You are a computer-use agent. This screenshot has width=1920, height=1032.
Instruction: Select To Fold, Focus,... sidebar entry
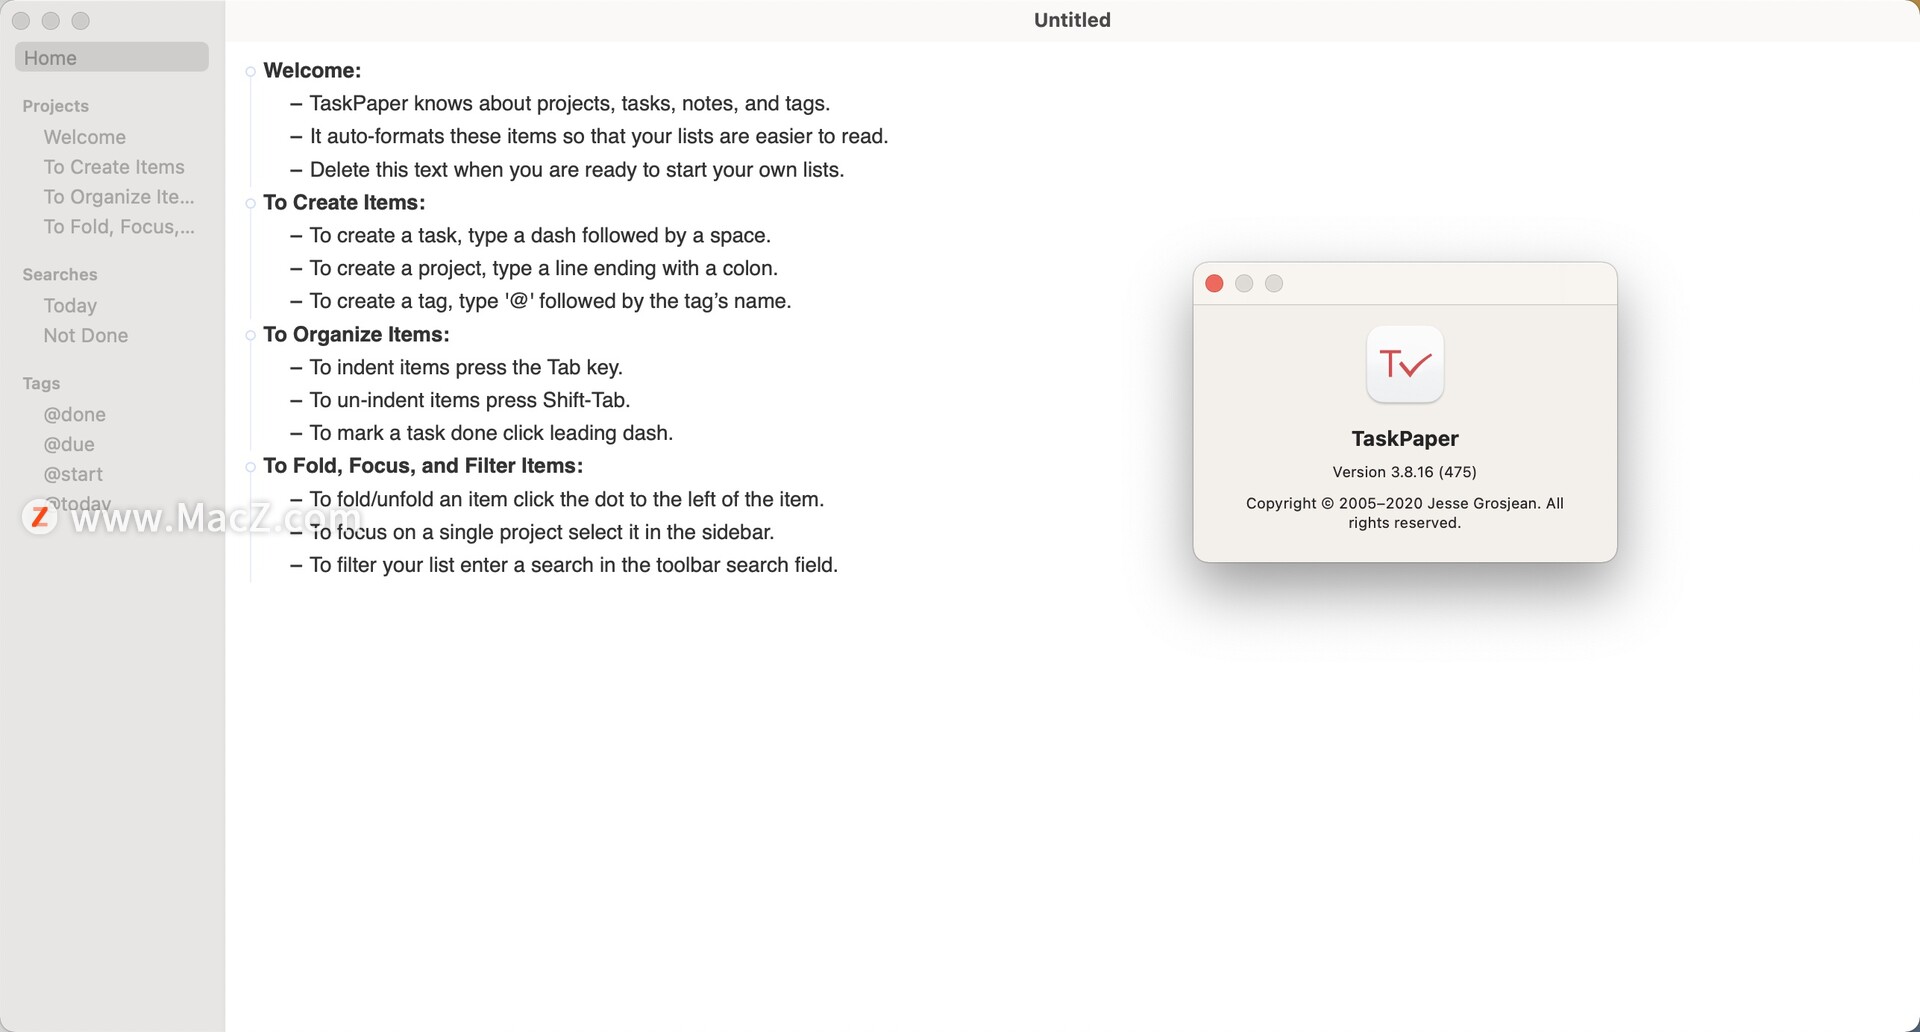[119, 227]
